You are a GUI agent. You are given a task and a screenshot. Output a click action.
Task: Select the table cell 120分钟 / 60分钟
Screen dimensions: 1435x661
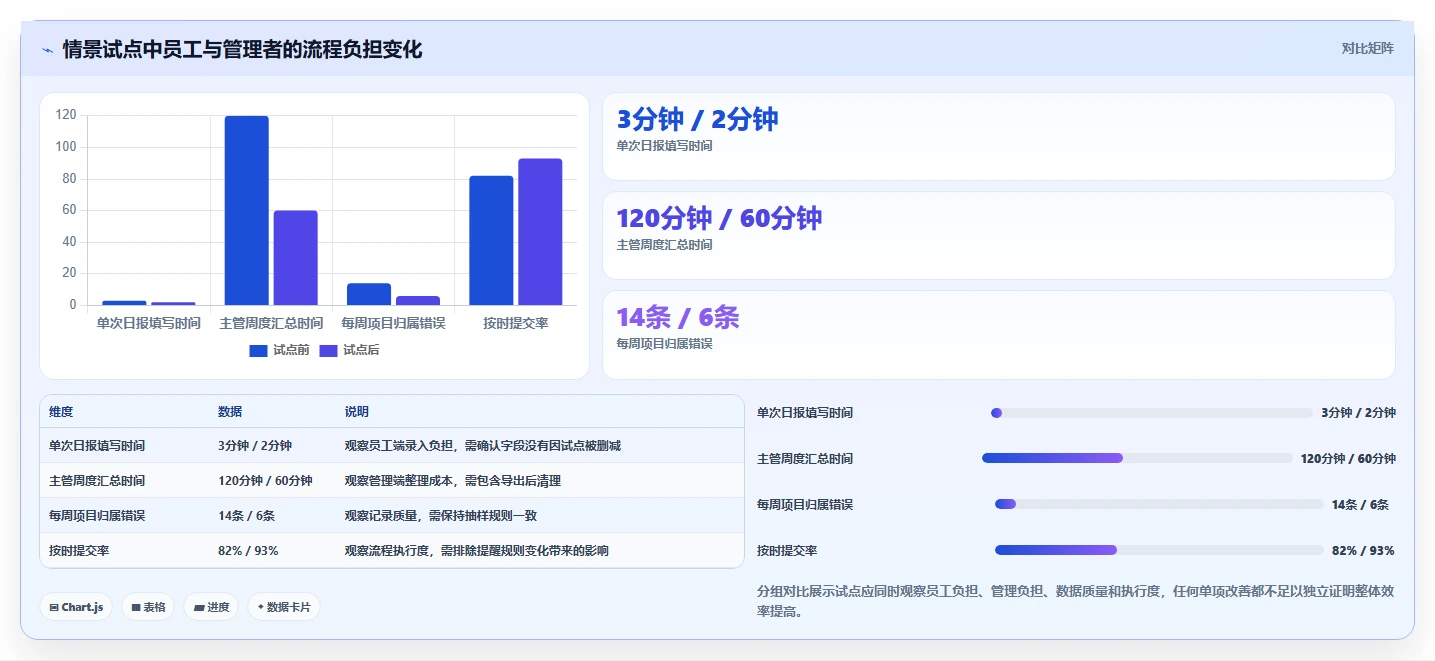point(265,481)
